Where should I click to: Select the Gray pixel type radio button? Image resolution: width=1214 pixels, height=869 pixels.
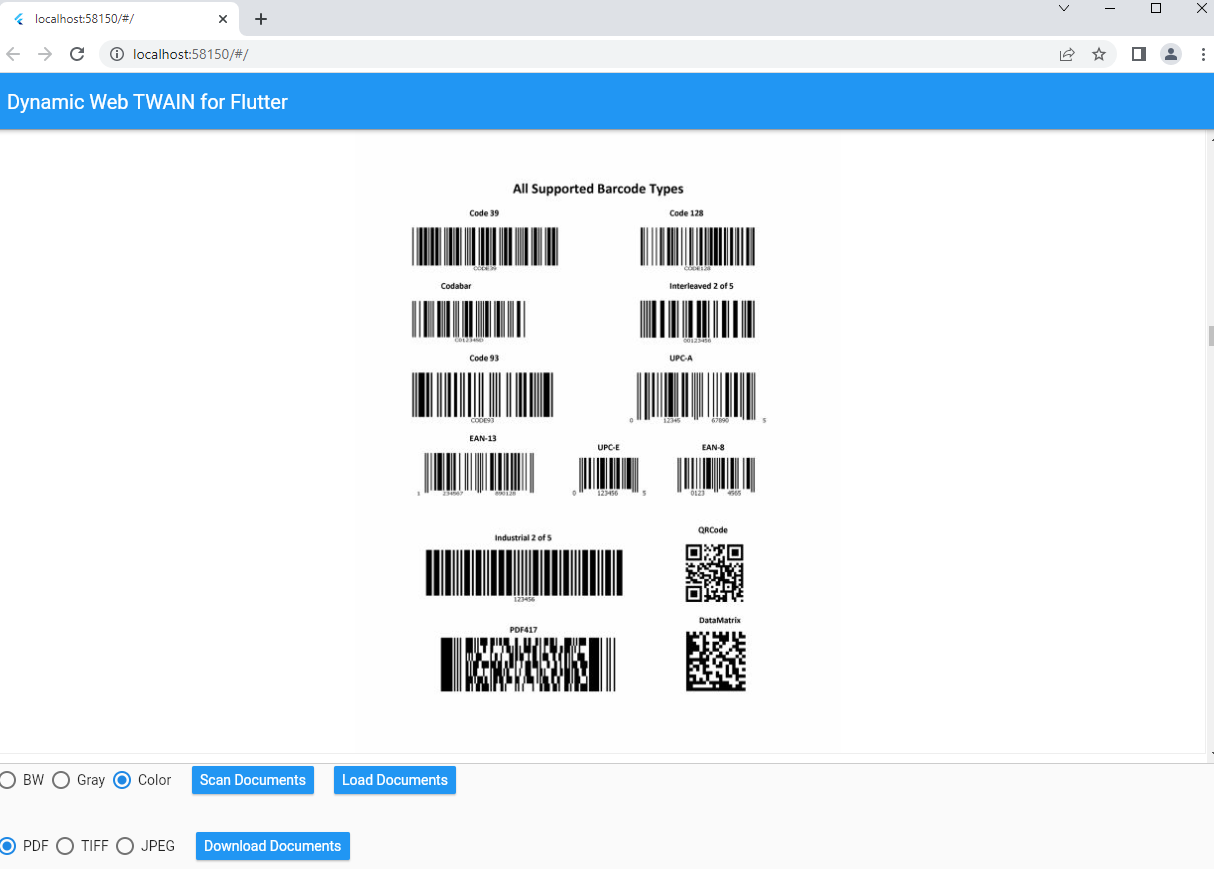[x=61, y=780]
